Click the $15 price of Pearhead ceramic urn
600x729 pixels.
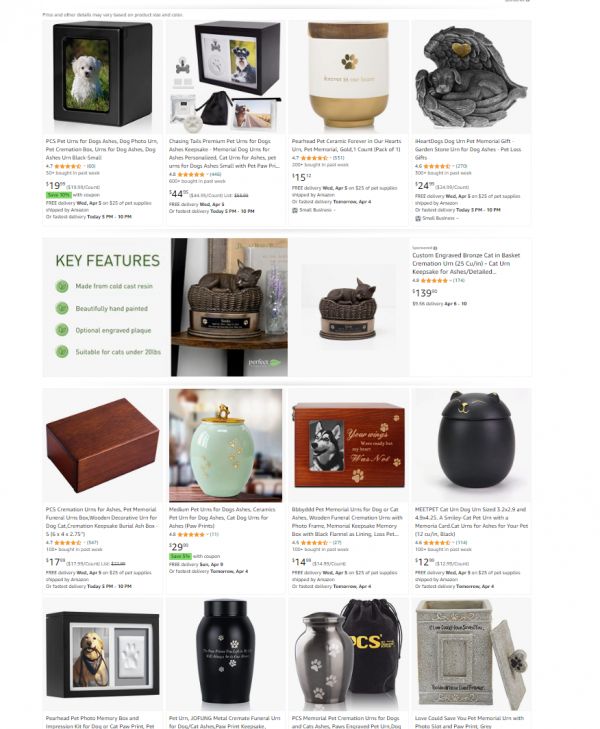(302, 178)
